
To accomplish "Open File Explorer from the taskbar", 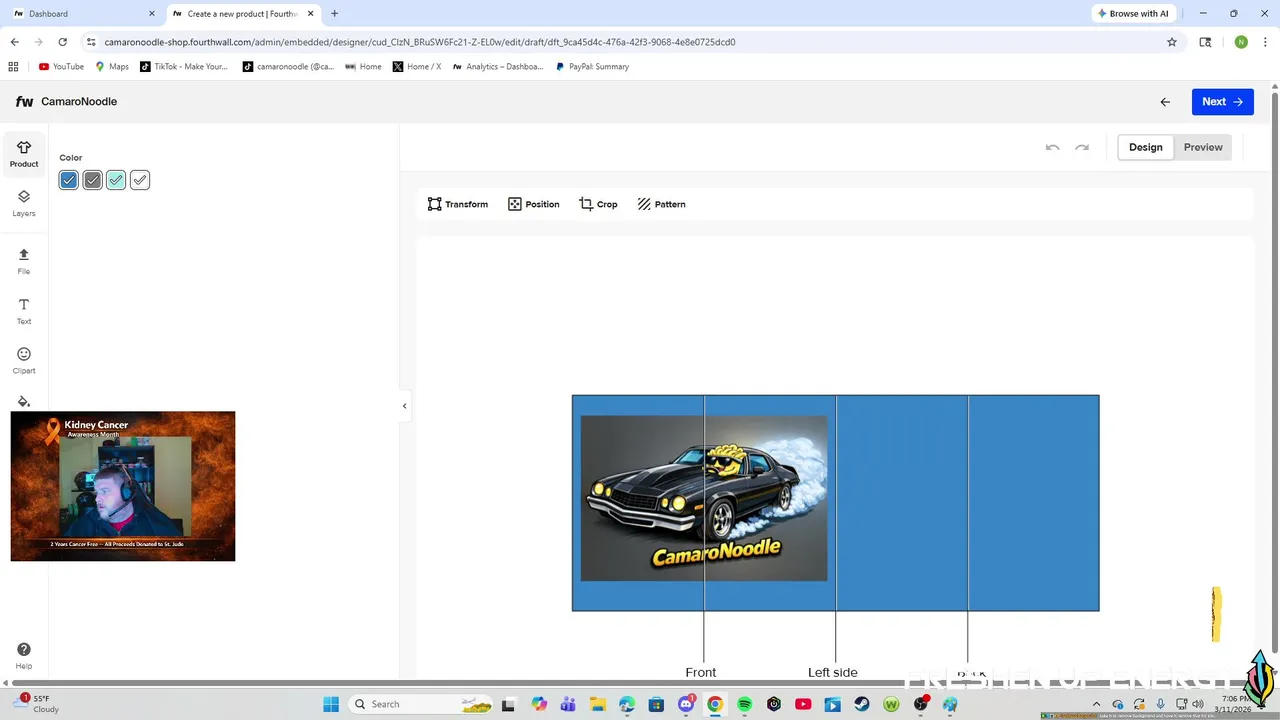I will pyautogui.click(x=598, y=704).
